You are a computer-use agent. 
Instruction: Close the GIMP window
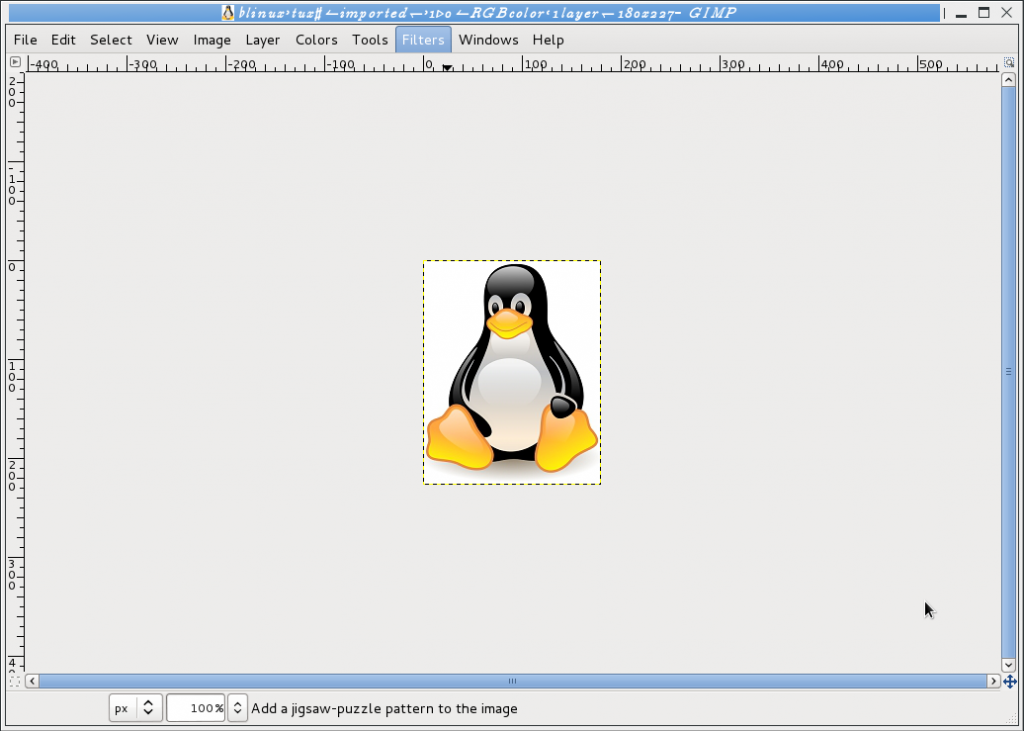click(1007, 13)
